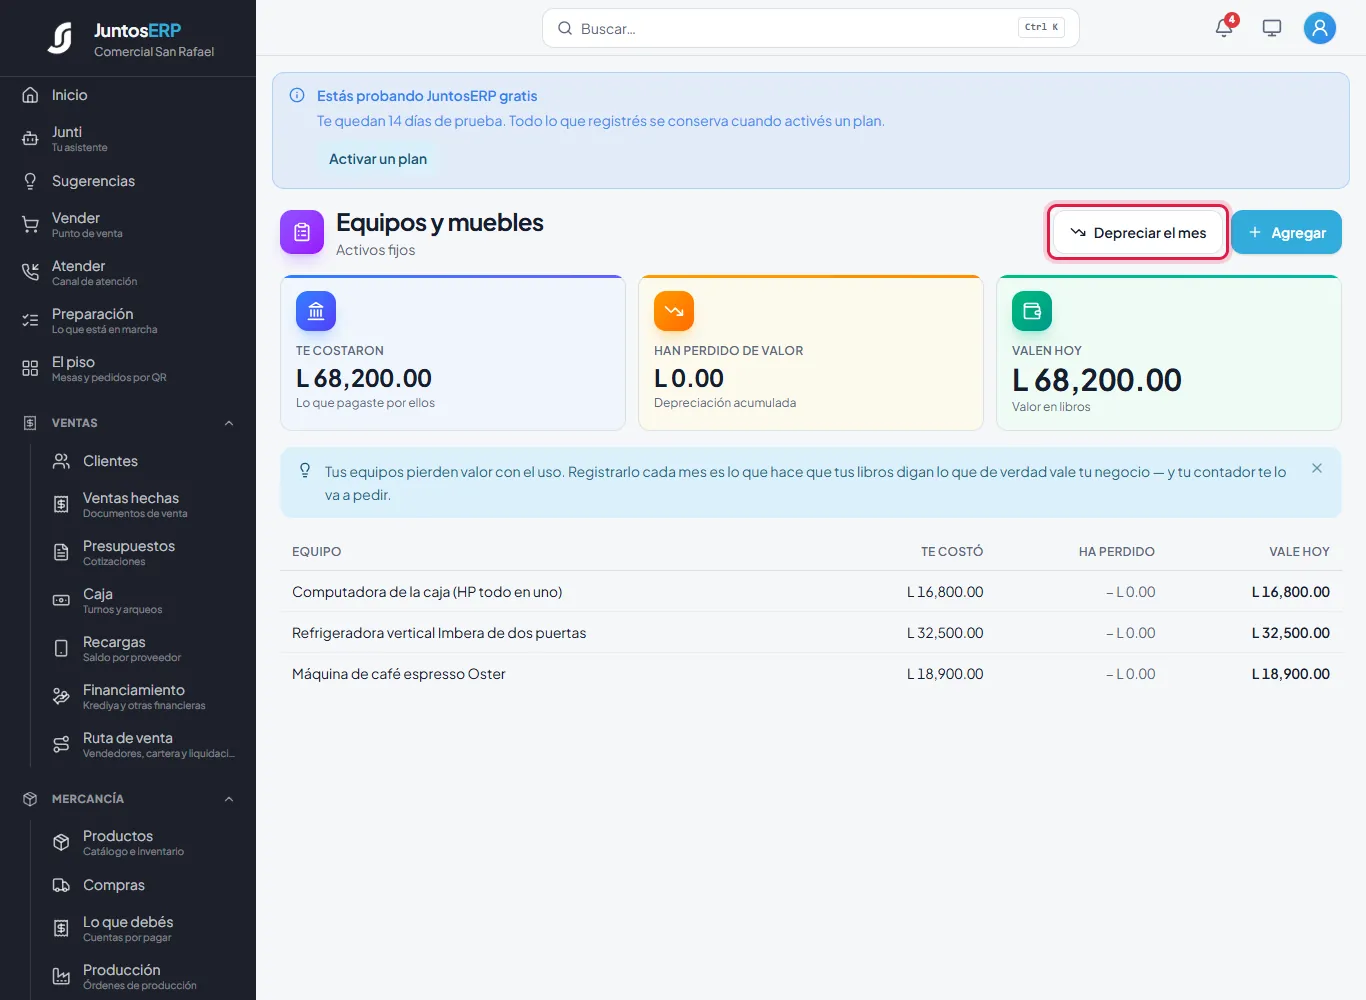Image resolution: width=1366 pixels, height=1000 pixels.
Task: Click the Compras truck icon
Action: tap(61, 885)
